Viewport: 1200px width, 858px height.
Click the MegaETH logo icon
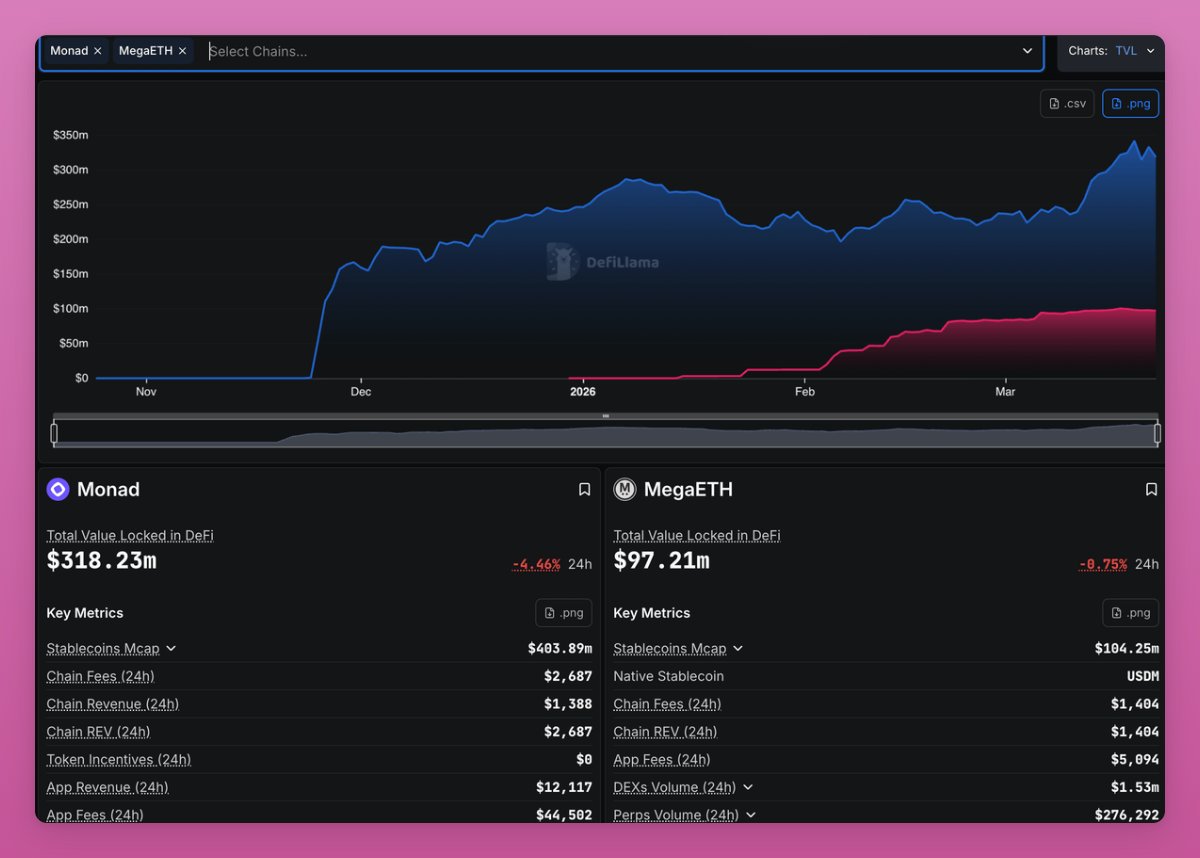coord(625,489)
